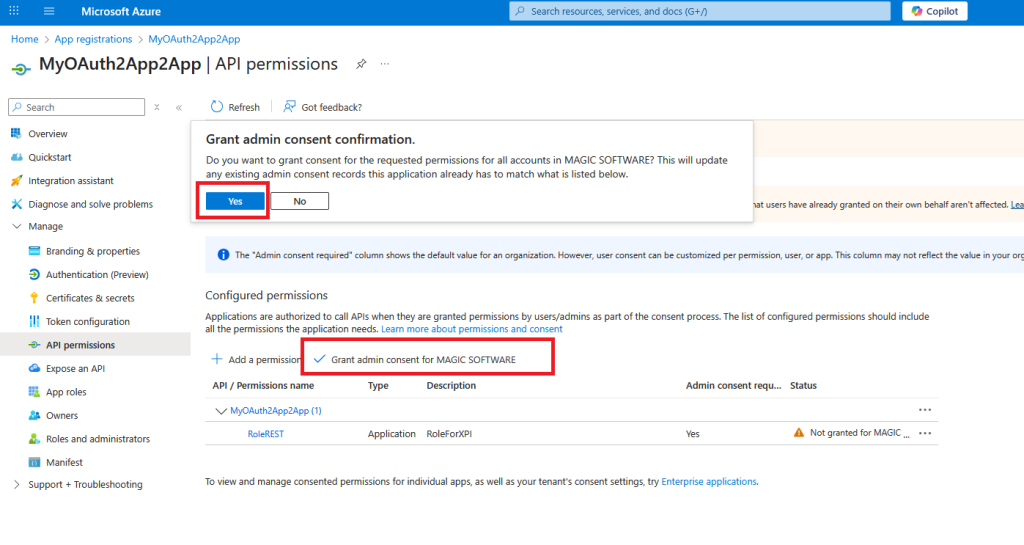The width and height of the screenshot is (1024, 545).
Task: Collapse the Manage section in sidebar
Action: (x=17, y=227)
